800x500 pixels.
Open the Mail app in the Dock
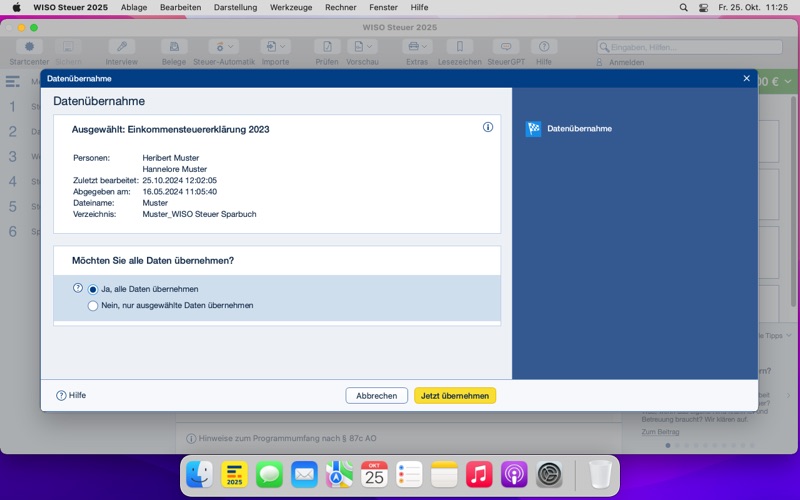coord(304,474)
